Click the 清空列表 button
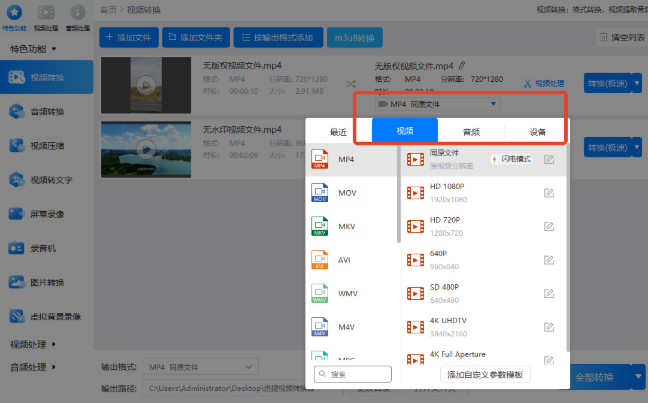This screenshot has width=648, height=403. click(x=622, y=37)
